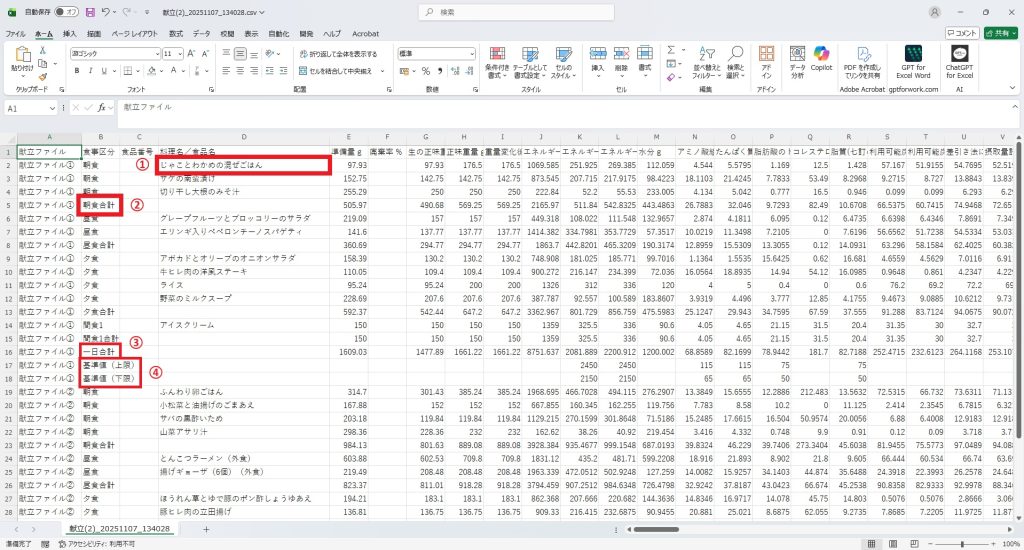Switch to the データ (Data) ribbon tab
Screen dimensions: 1024x550
click(x=201, y=33)
